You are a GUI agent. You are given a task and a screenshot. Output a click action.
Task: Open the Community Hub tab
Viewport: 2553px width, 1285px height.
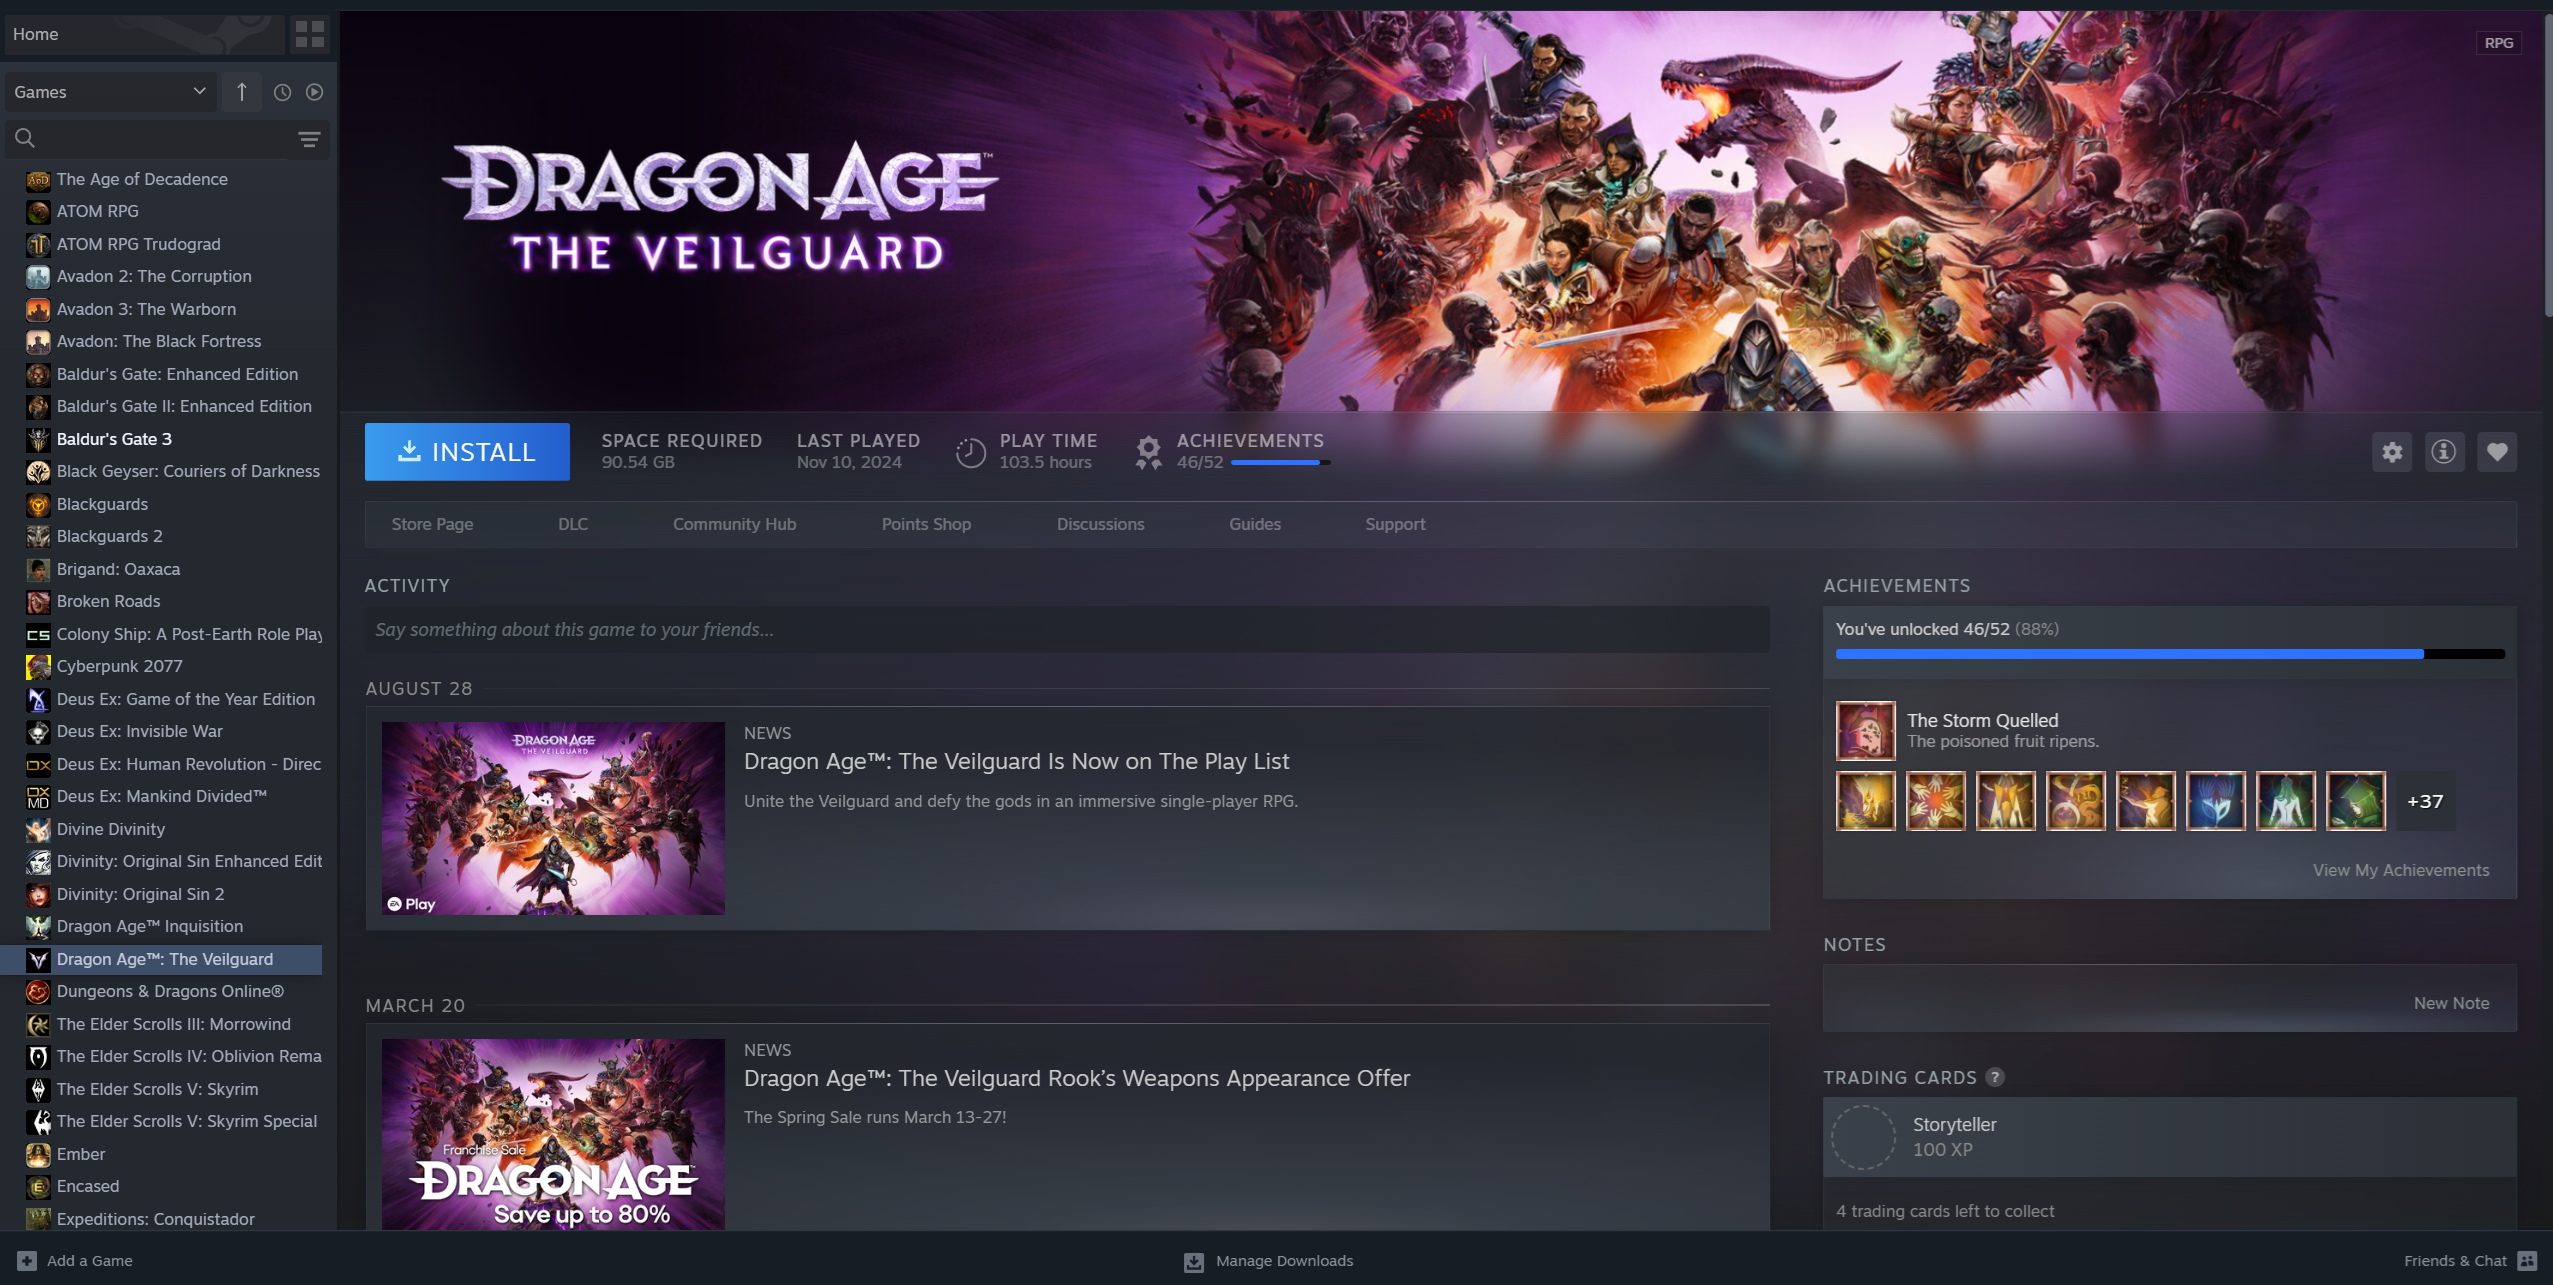tap(734, 524)
